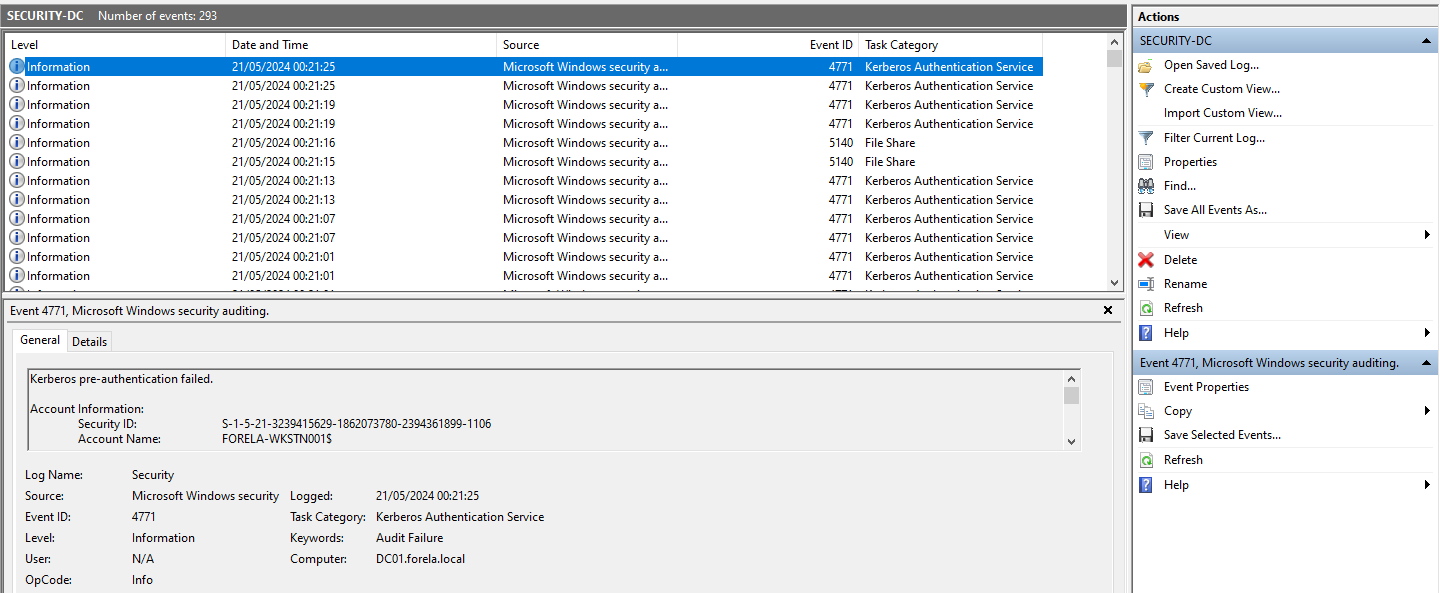Click the Open Saved Log folder icon

coord(1146,65)
